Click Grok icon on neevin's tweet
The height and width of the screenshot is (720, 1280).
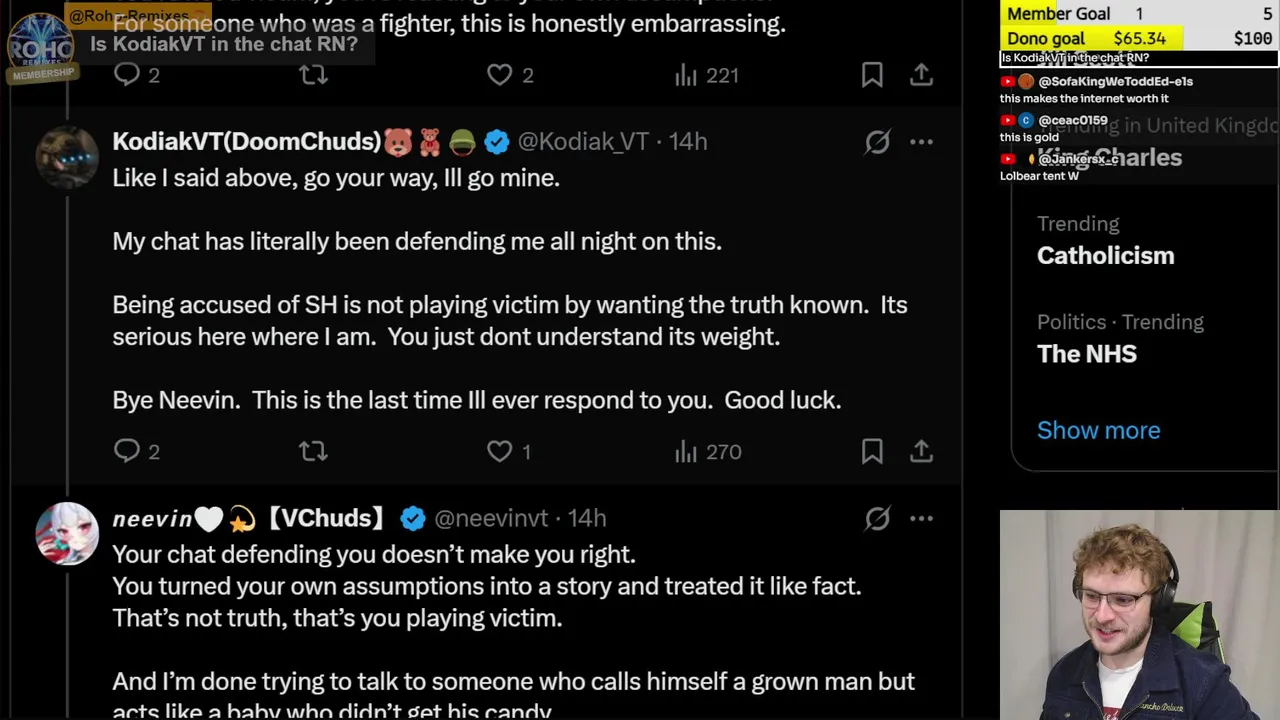pyautogui.click(x=877, y=518)
